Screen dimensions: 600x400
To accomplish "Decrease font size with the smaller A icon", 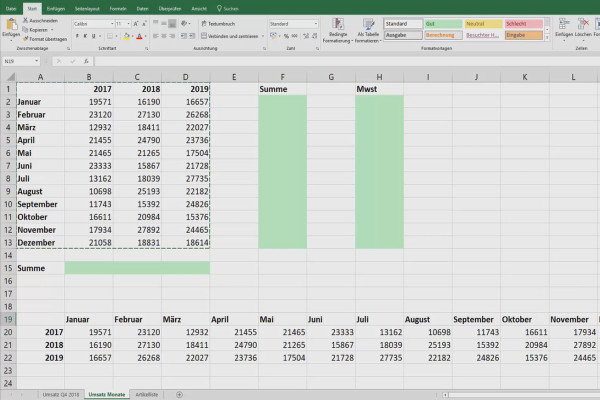I will point(144,24).
